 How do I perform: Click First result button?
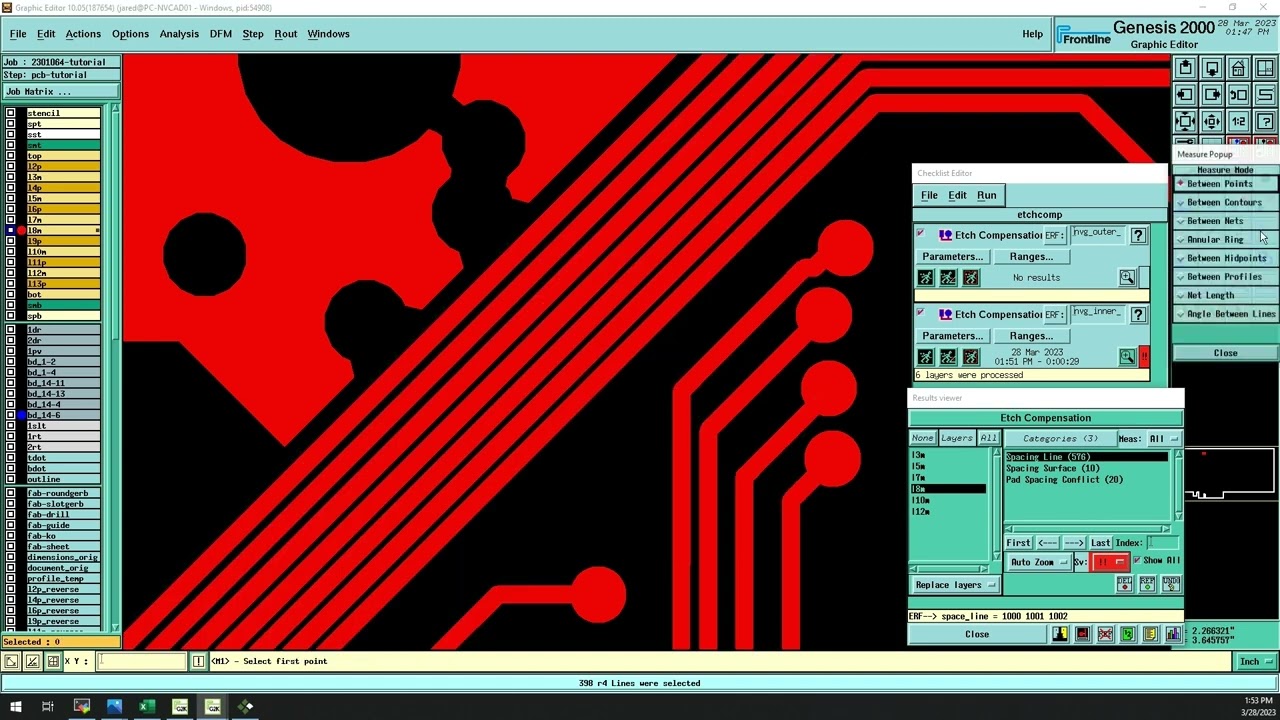click(1018, 543)
